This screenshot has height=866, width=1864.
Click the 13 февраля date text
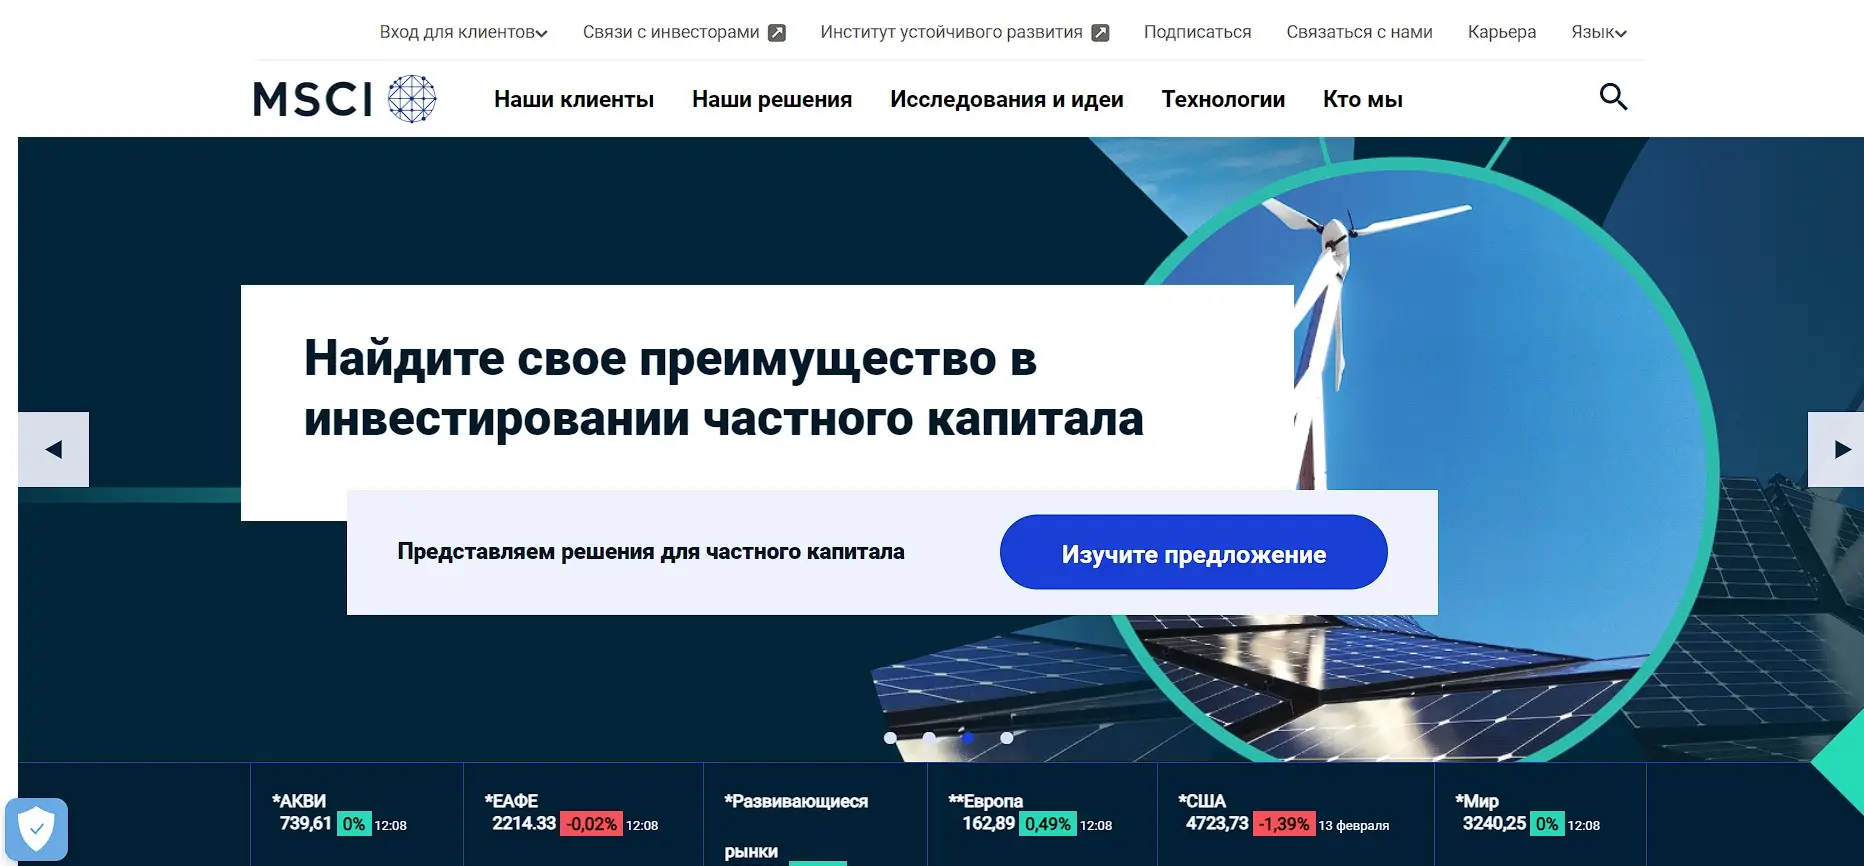(1354, 826)
